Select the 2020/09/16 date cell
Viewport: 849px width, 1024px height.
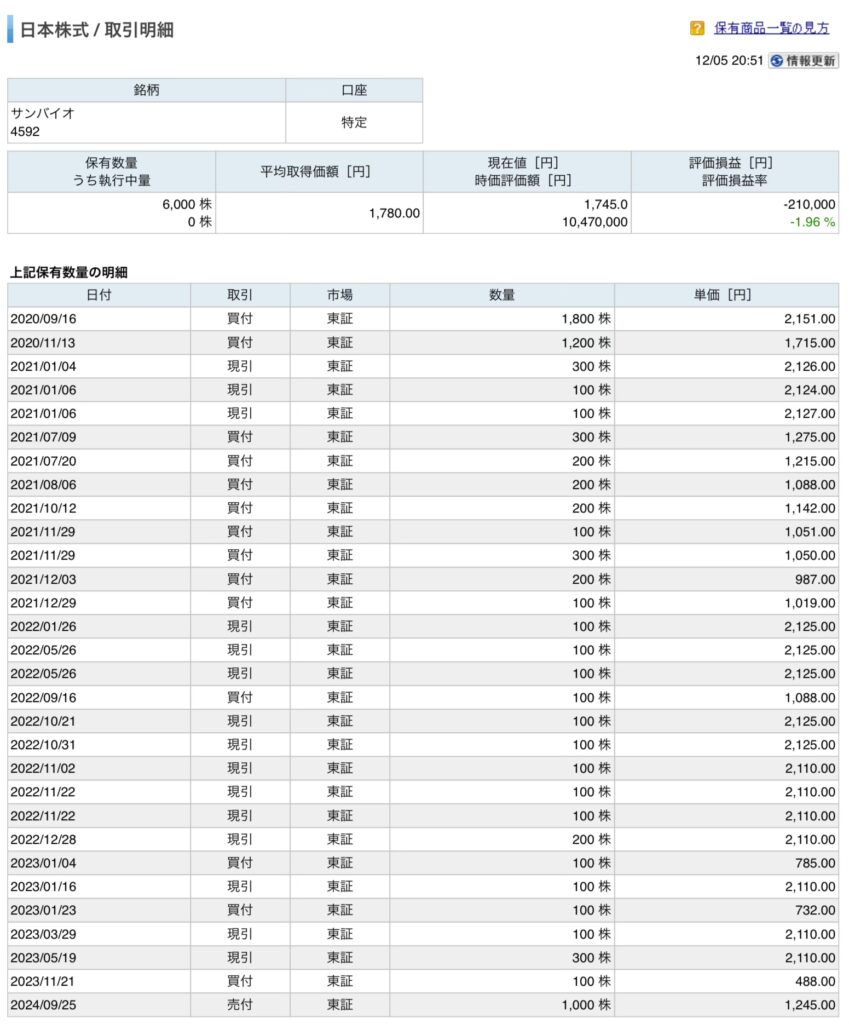pos(41,319)
